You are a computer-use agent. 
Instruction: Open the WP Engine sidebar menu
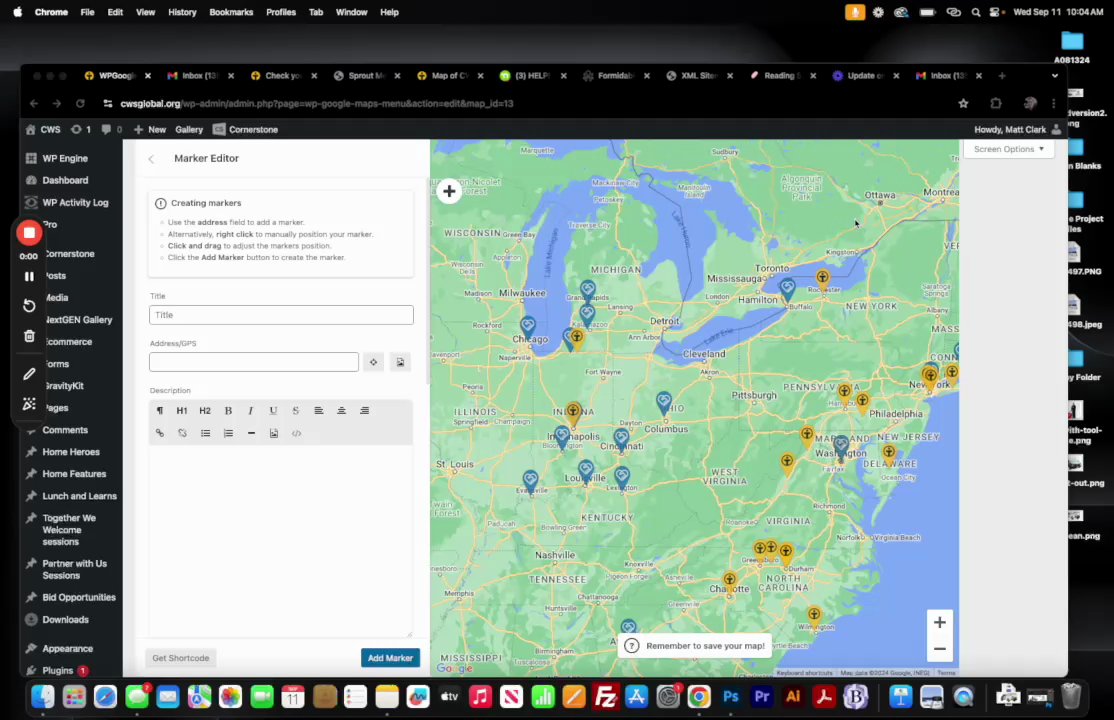click(x=65, y=158)
